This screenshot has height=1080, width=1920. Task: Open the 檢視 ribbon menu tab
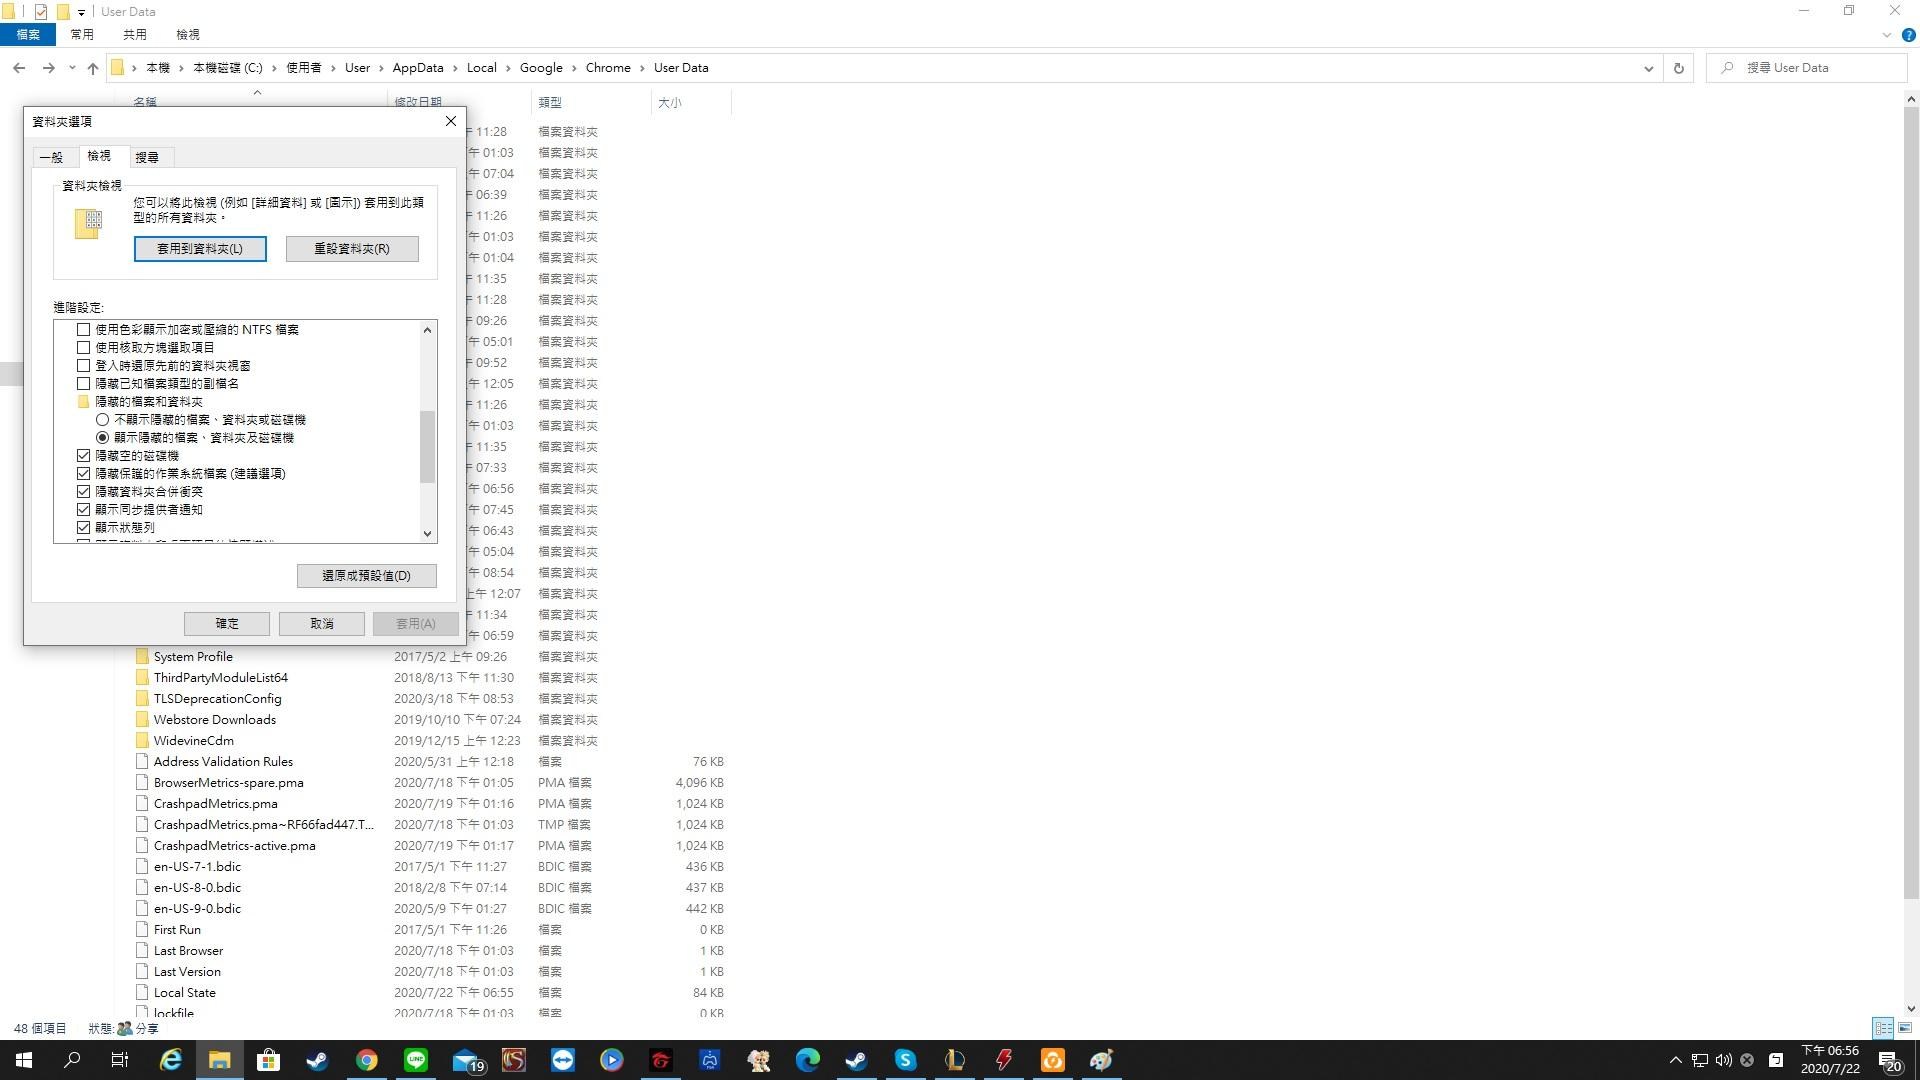point(187,34)
